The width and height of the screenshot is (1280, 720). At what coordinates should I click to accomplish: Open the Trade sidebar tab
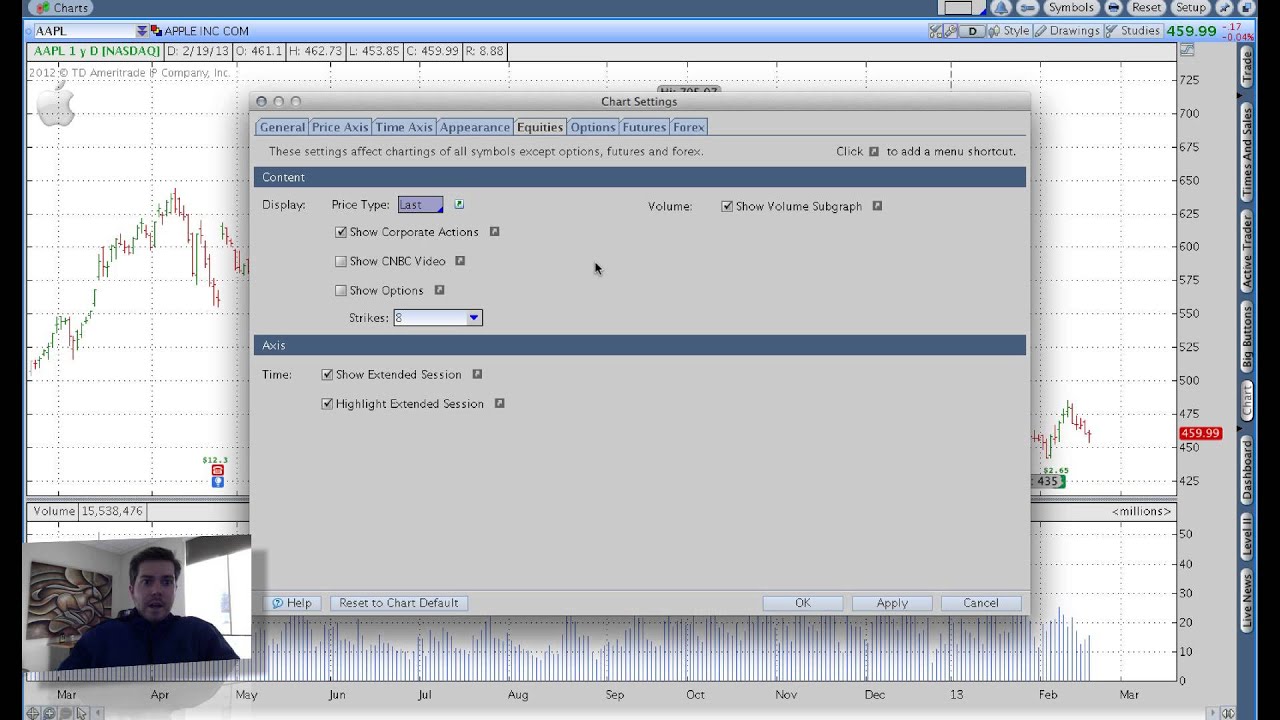1247,66
